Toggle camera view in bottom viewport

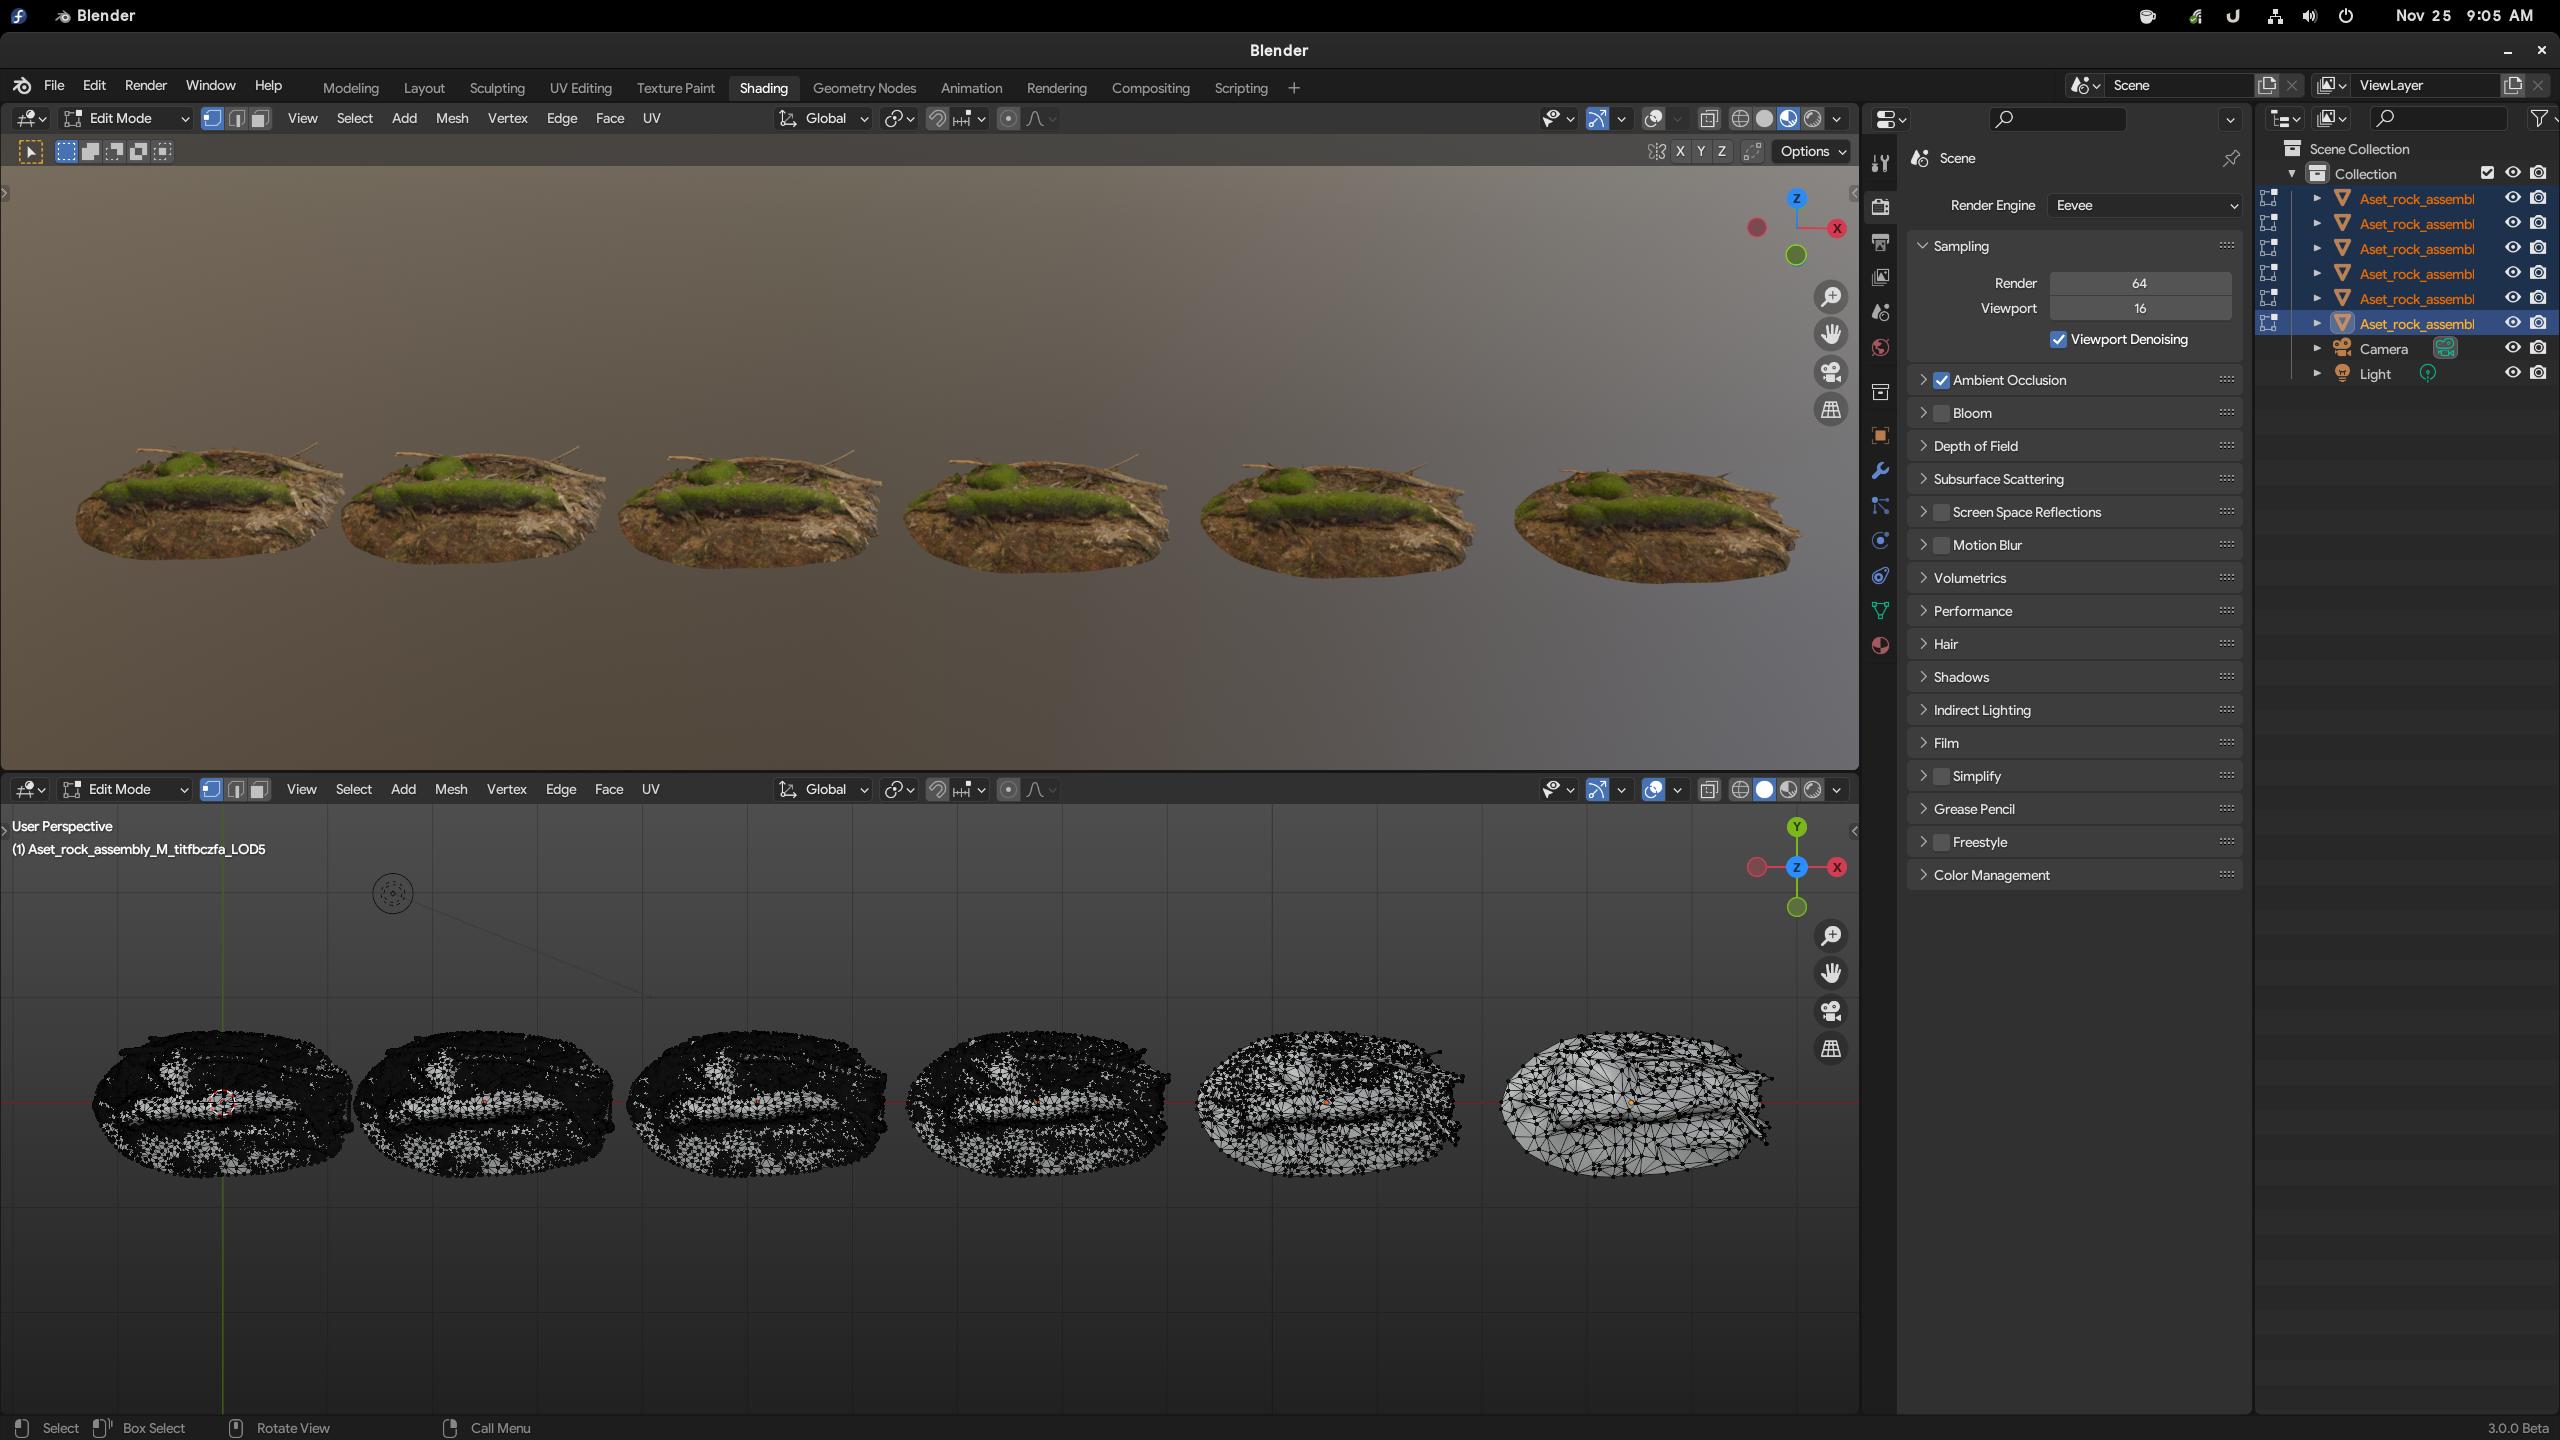pyautogui.click(x=1831, y=1011)
